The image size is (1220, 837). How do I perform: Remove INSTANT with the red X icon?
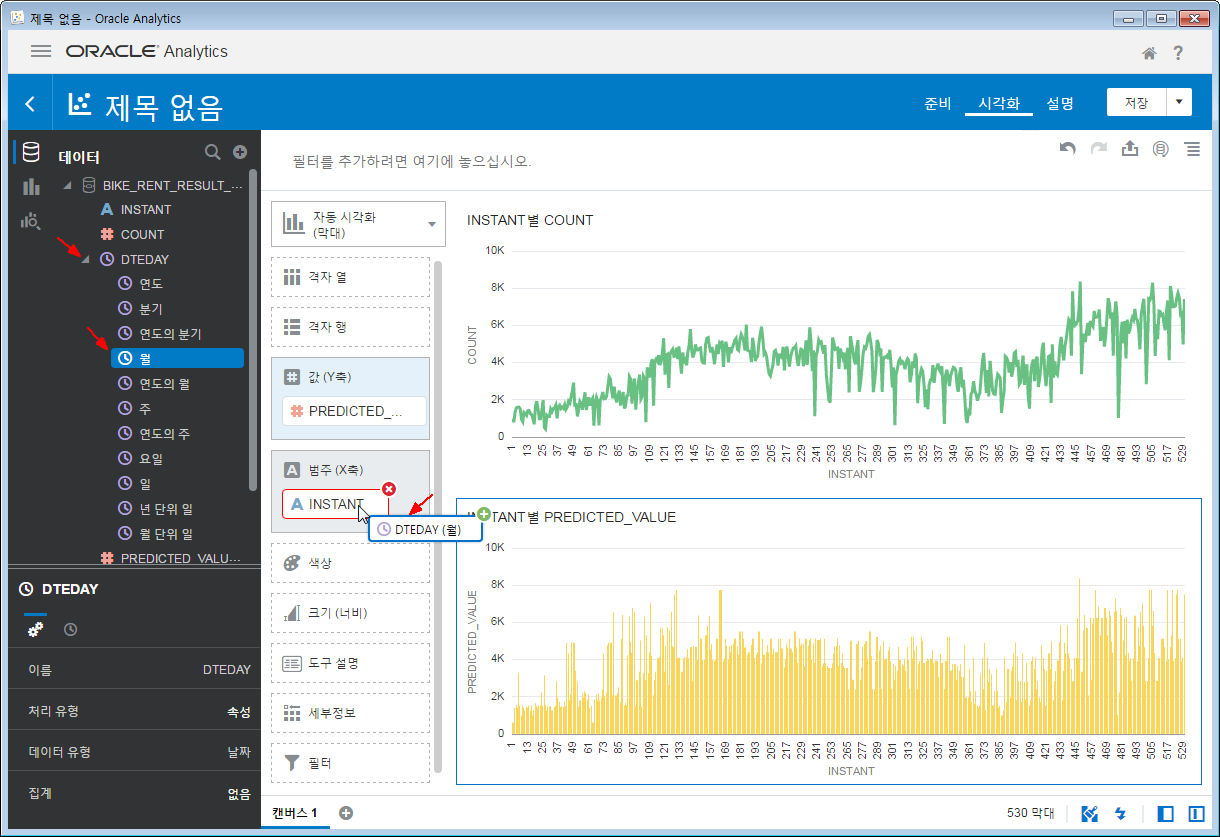(x=389, y=489)
